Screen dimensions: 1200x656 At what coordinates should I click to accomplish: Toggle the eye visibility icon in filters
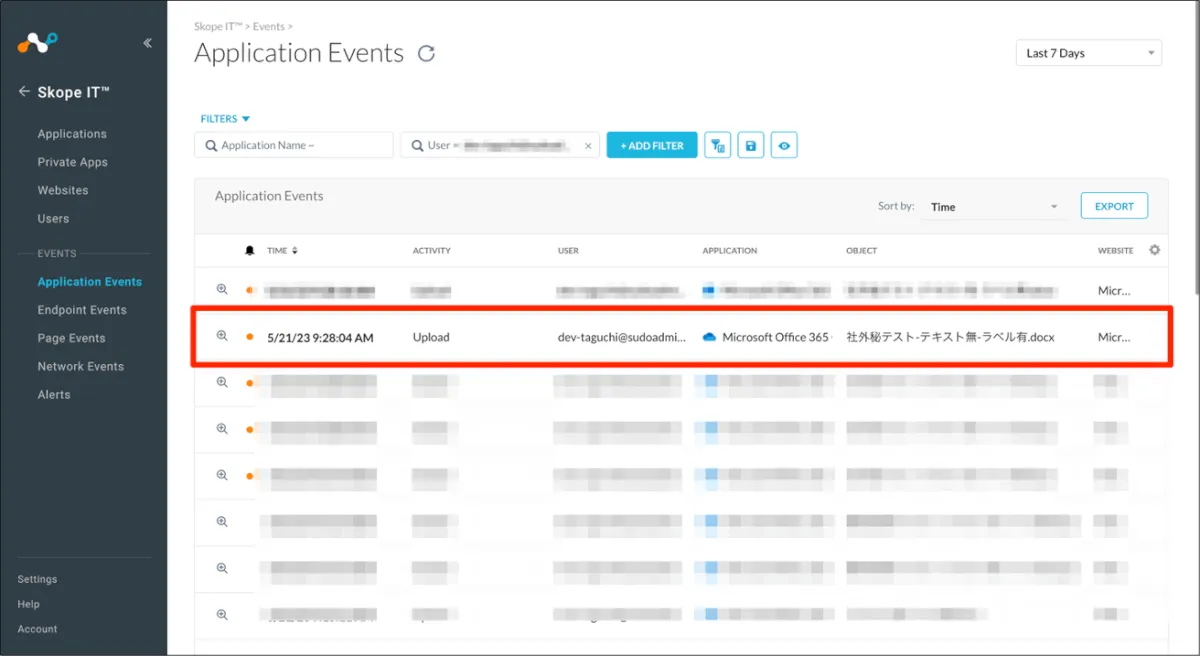[784, 146]
